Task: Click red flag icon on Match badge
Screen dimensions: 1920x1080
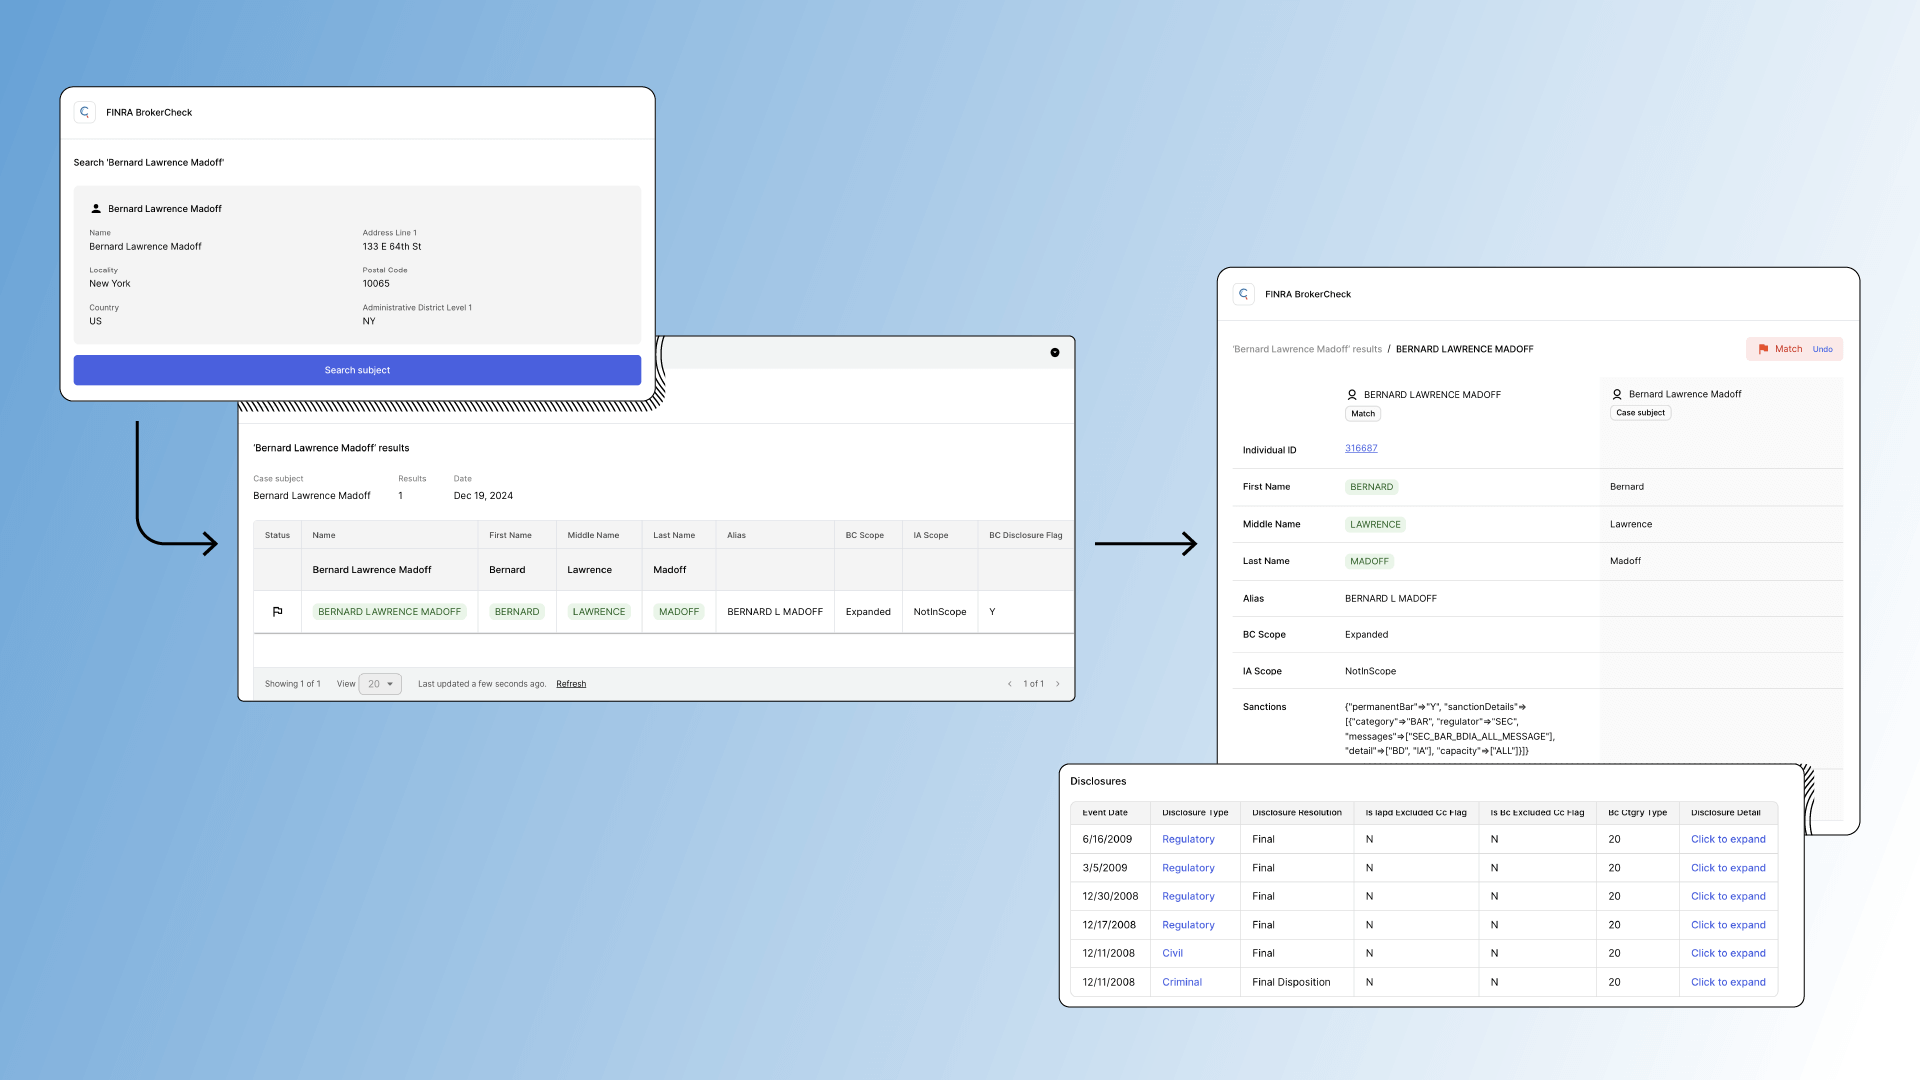Action: pyautogui.click(x=1763, y=349)
